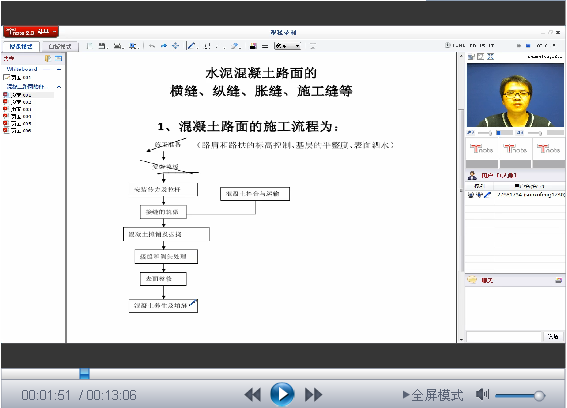Switch to the second mode tab

coord(60,46)
